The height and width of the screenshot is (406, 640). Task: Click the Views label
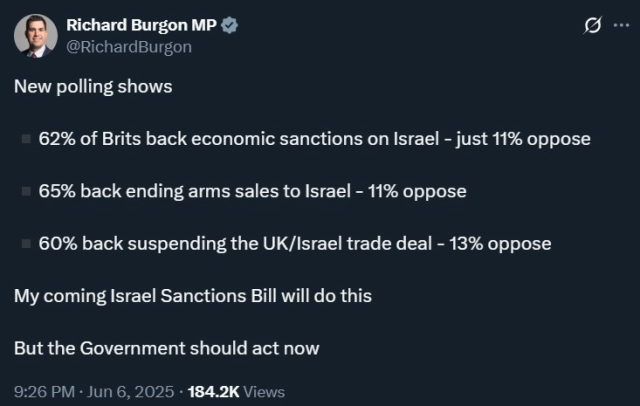tap(264, 392)
